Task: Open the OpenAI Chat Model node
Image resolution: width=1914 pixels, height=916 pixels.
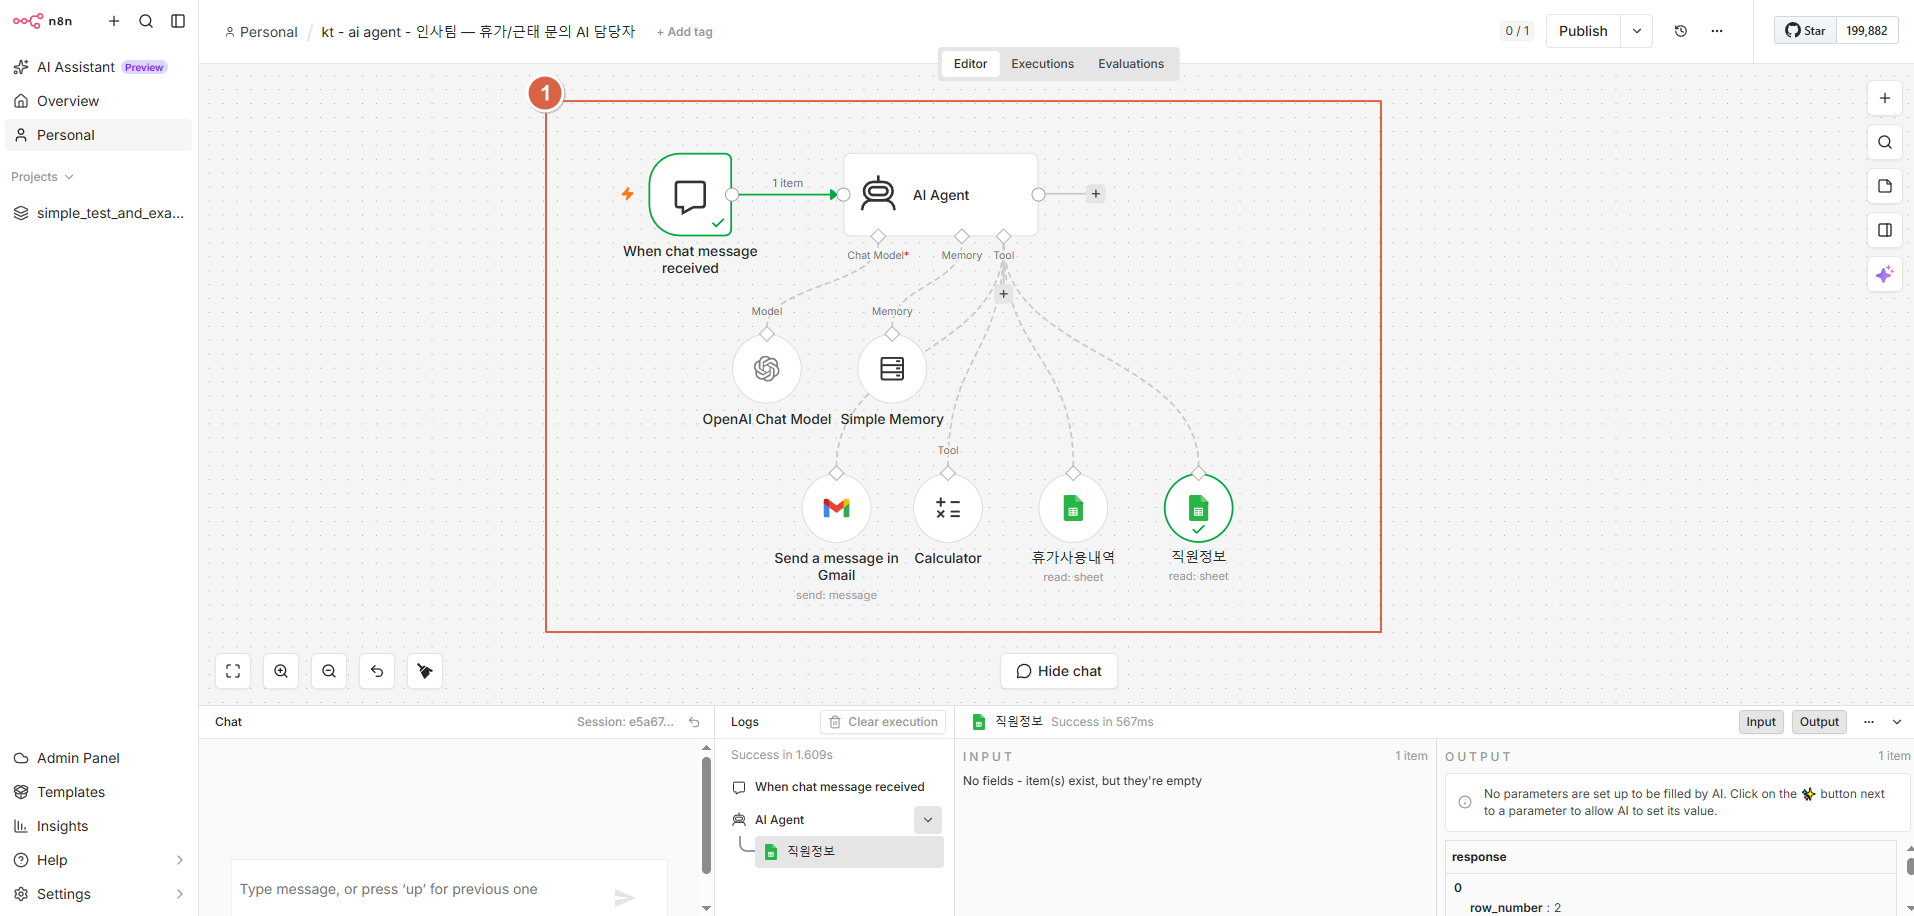Action: tap(767, 369)
